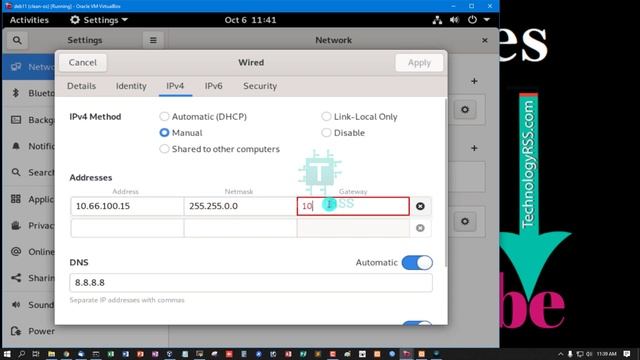This screenshot has height=360, width=640.
Task: Select Notifications bell icon in sidebar
Action: click(x=16, y=146)
